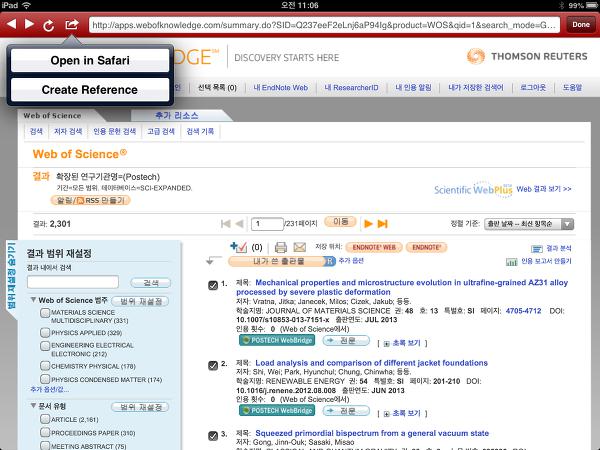Uncheck record 2 Load analysis checkbox
The width and height of the screenshot is (600, 450).
point(213,365)
